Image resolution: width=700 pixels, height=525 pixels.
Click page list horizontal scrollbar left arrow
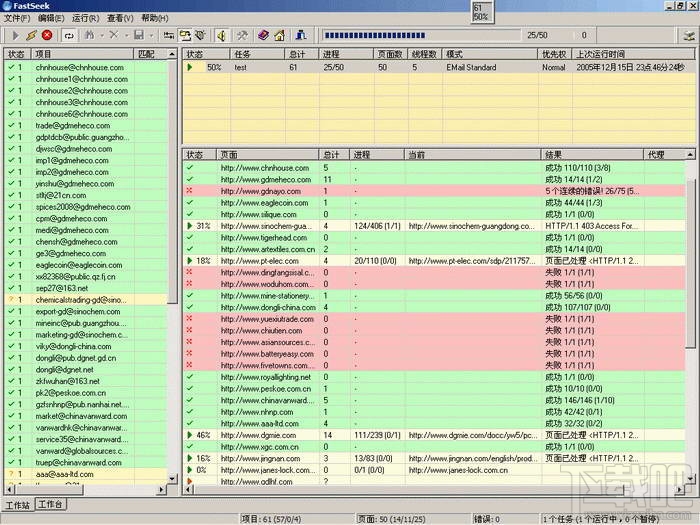[188, 490]
